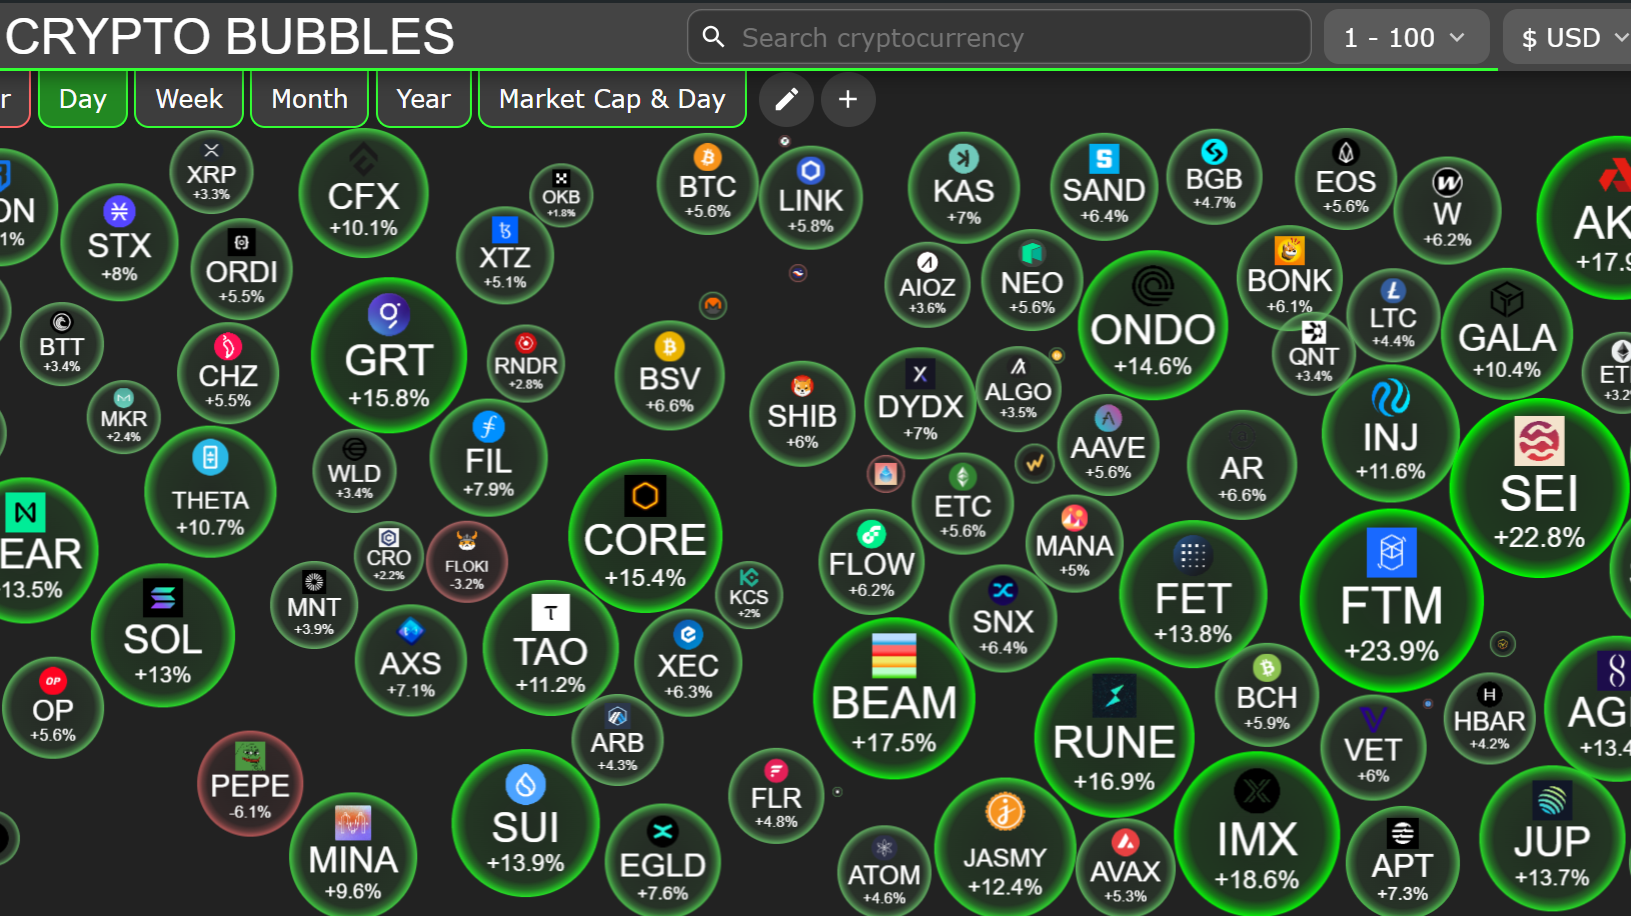Click the CRYPTO BUBBLES title logo

[228, 36]
